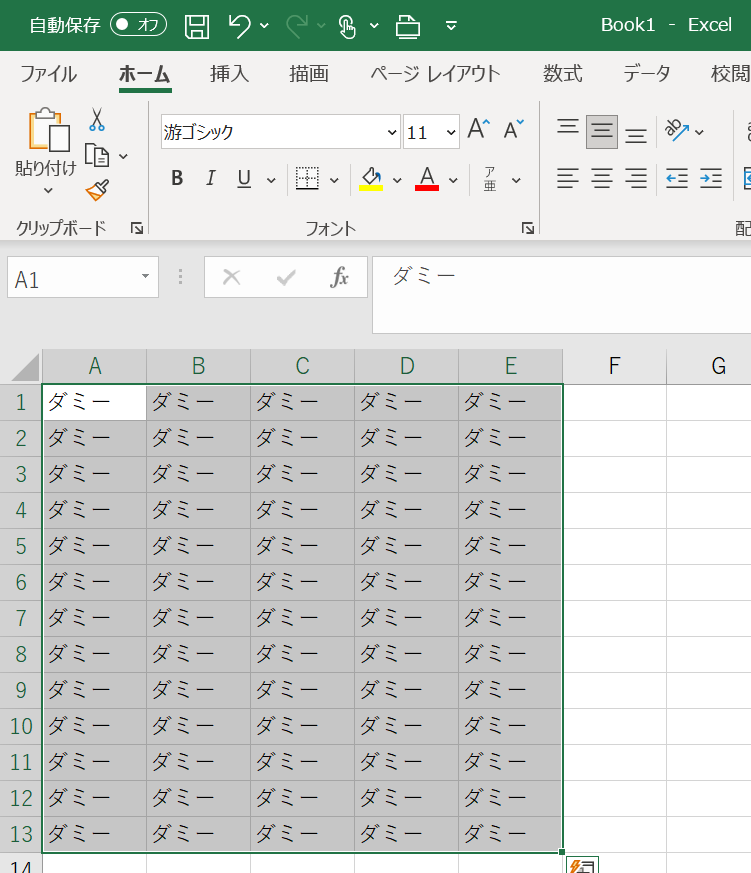The height and width of the screenshot is (873, 751).
Task: Select the Format Painter brush icon
Action: click(97, 190)
